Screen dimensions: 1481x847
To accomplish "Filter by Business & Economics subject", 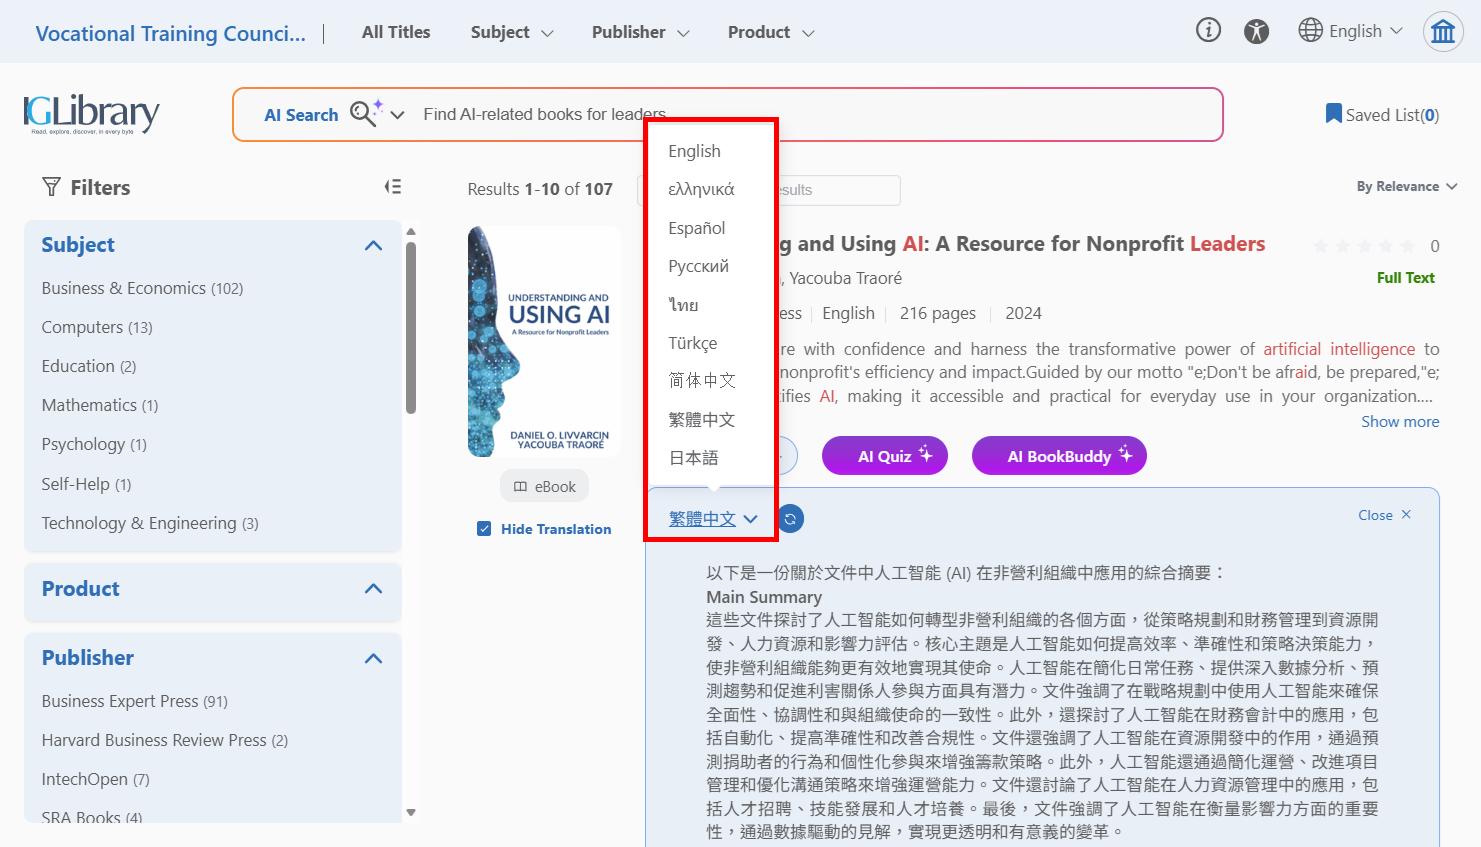I will (x=142, y=288).
